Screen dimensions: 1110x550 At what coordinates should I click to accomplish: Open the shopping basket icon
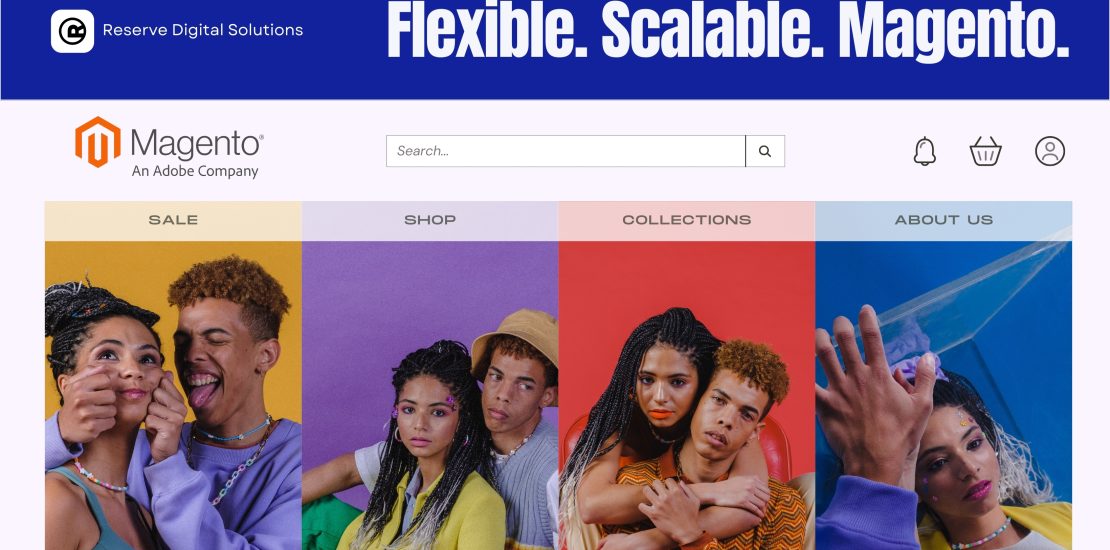point(985,151)
